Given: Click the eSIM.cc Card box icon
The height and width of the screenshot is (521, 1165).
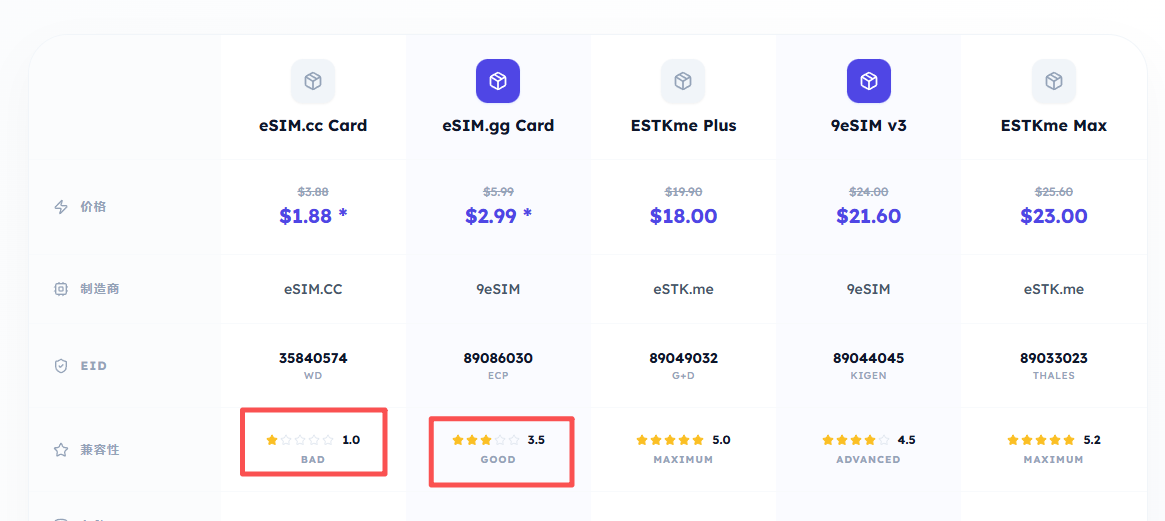Looking at the screenshot, I should [313, 81].
